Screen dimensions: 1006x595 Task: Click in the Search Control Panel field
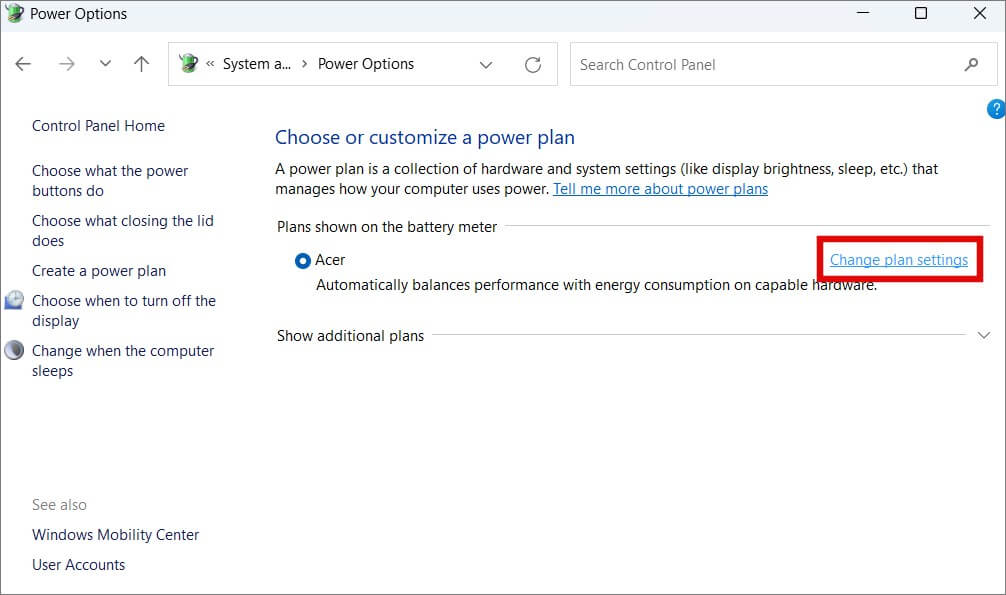[x=765, y=64]
